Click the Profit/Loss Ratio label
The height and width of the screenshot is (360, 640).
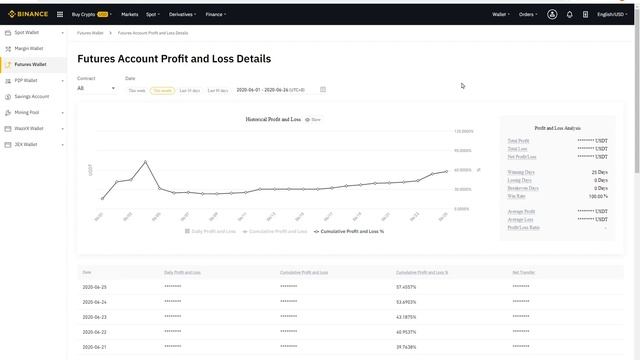(523, 228)
